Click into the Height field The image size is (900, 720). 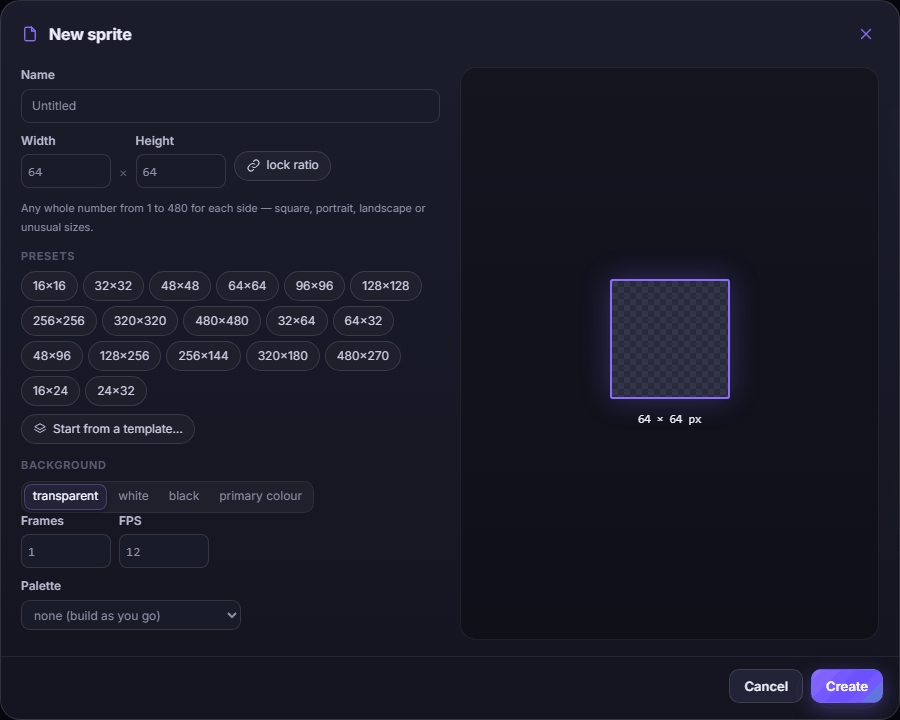pos(181,171)
